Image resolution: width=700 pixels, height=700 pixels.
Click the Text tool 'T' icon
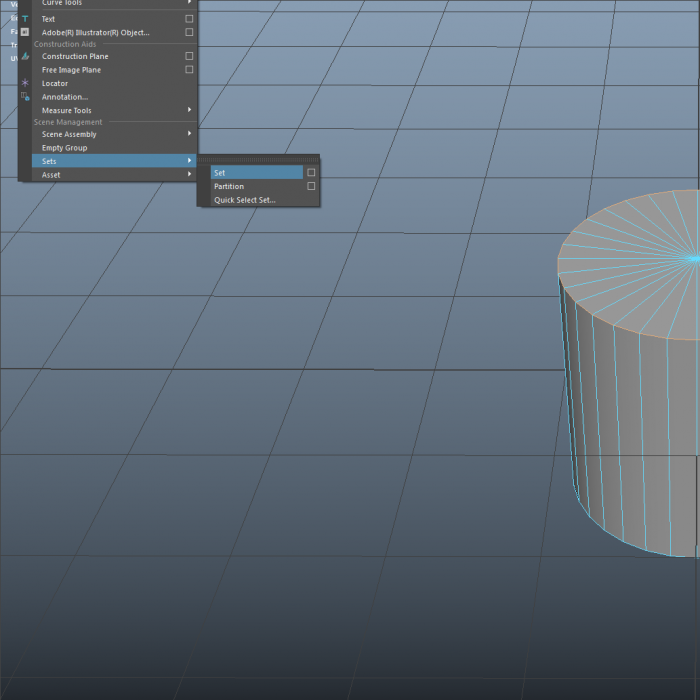25,19
